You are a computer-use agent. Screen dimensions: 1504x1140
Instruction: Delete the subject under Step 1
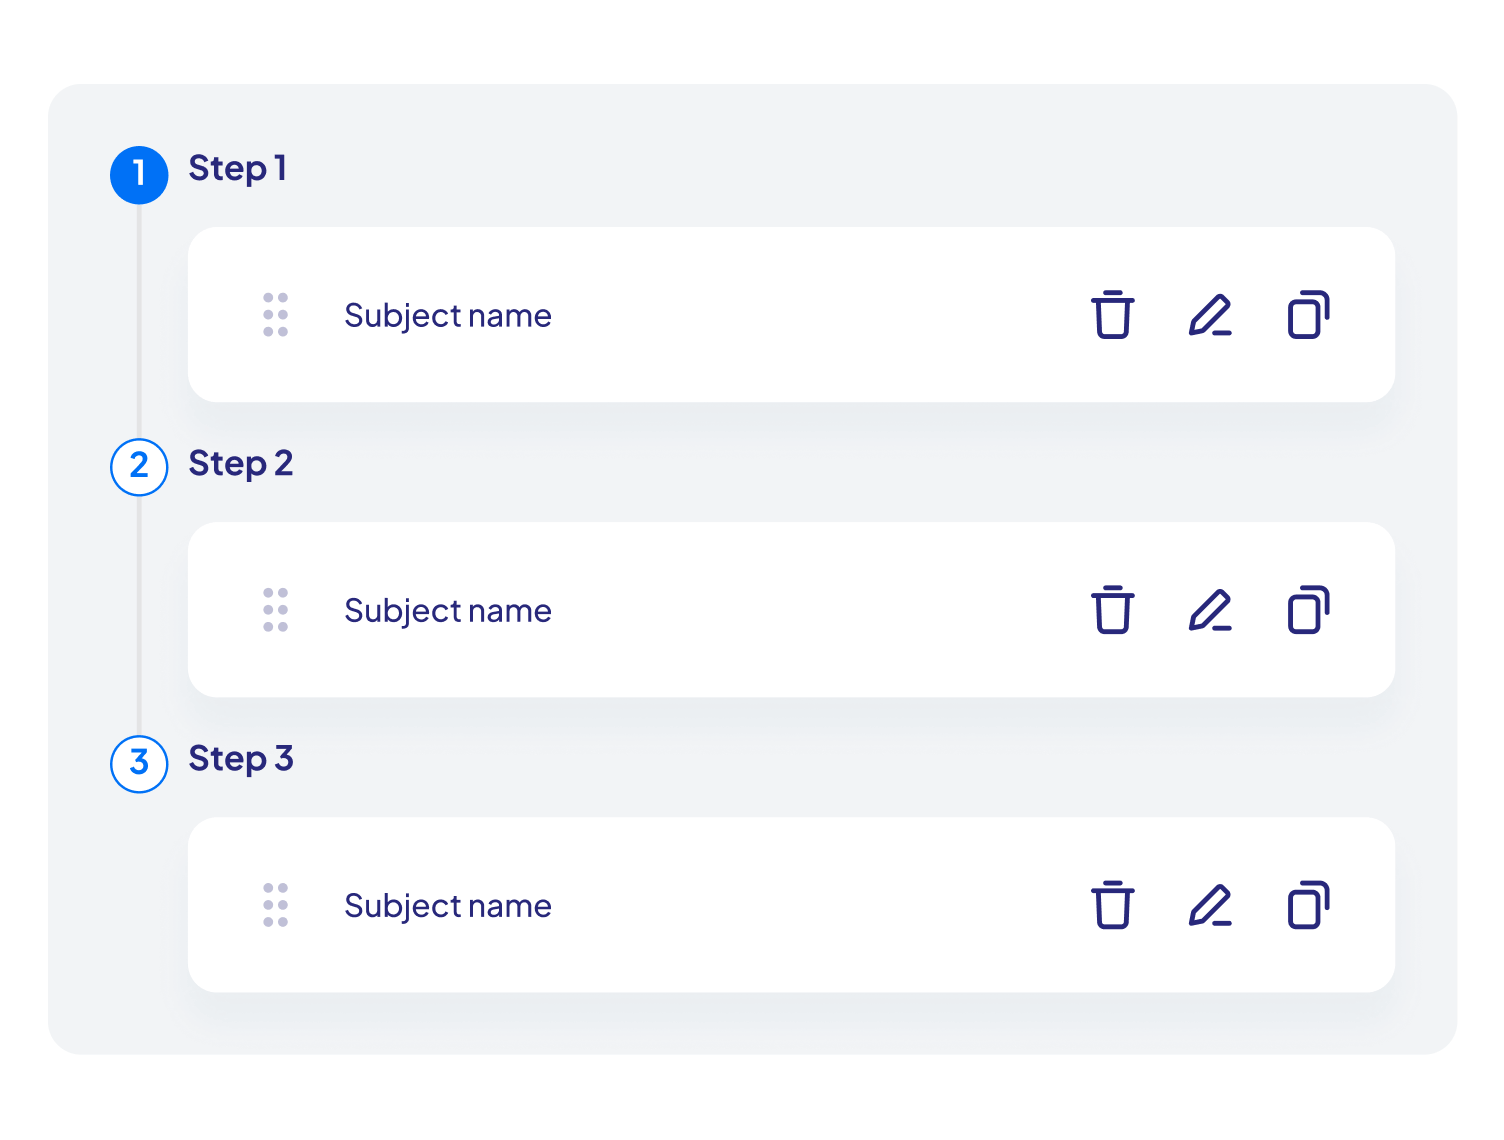(1112, 315)
